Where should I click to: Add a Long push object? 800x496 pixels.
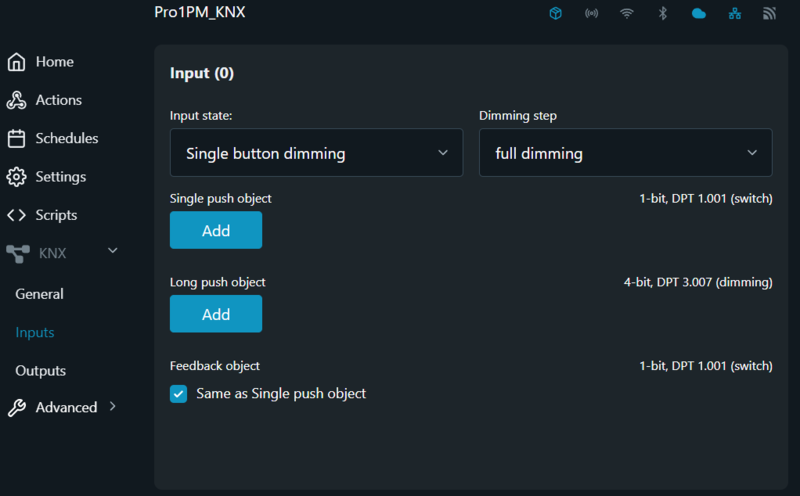click(216, 314)
